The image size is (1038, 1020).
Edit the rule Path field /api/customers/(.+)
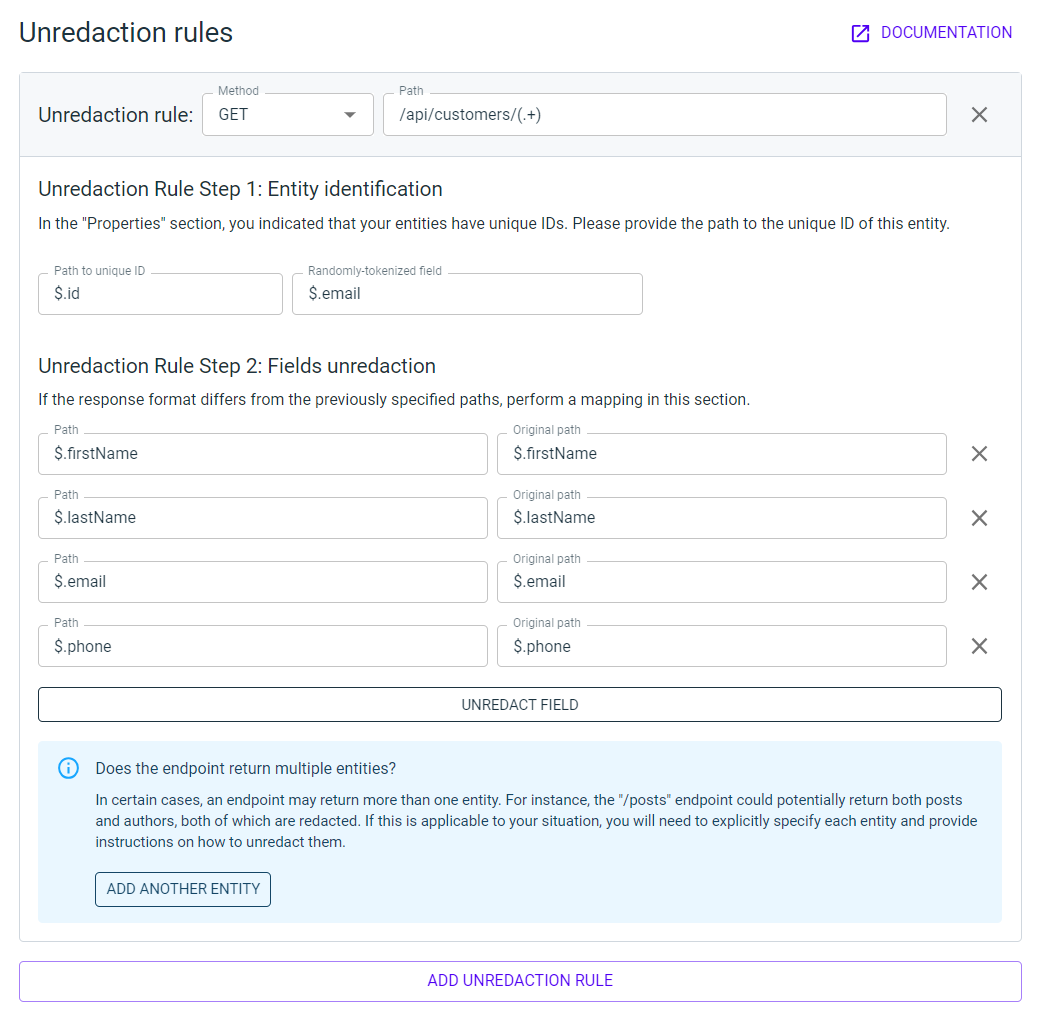(x=664, y=115)
